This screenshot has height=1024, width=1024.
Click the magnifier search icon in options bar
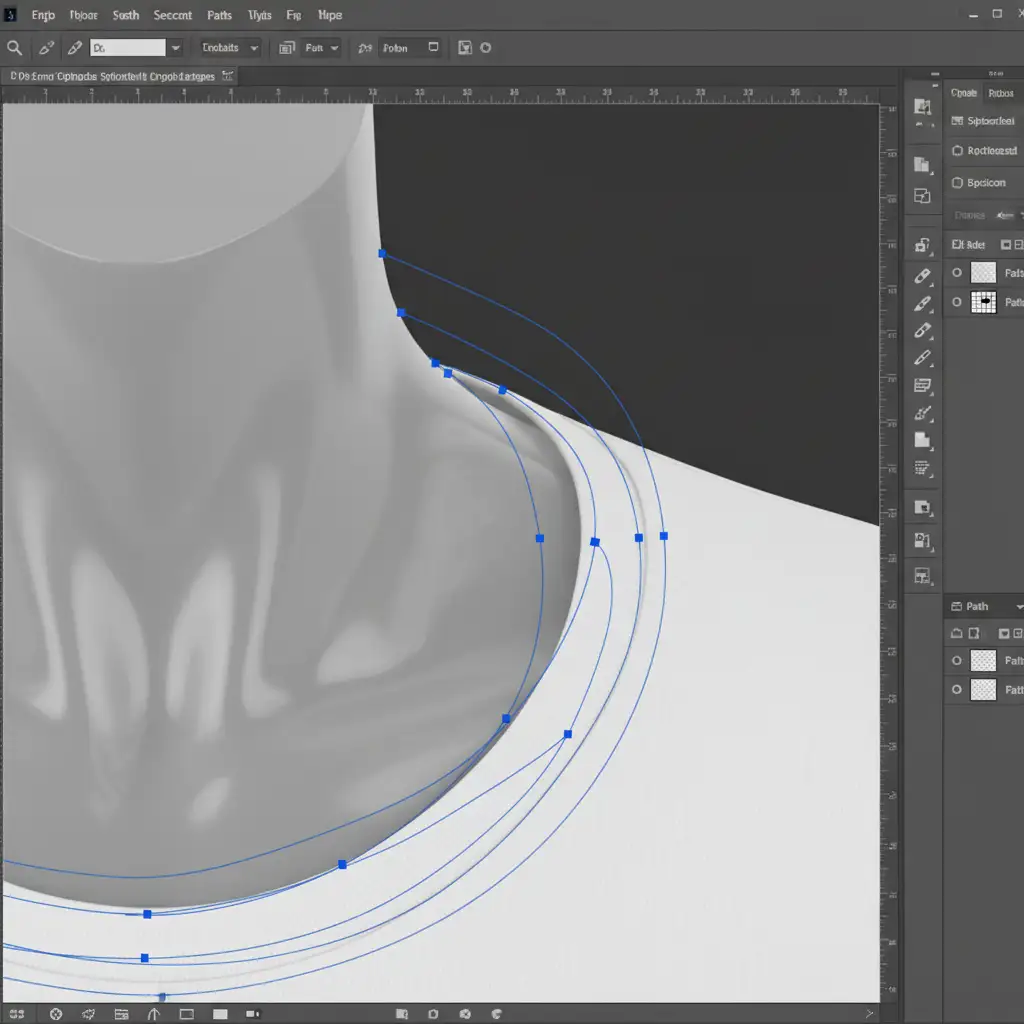click(15, 47)
